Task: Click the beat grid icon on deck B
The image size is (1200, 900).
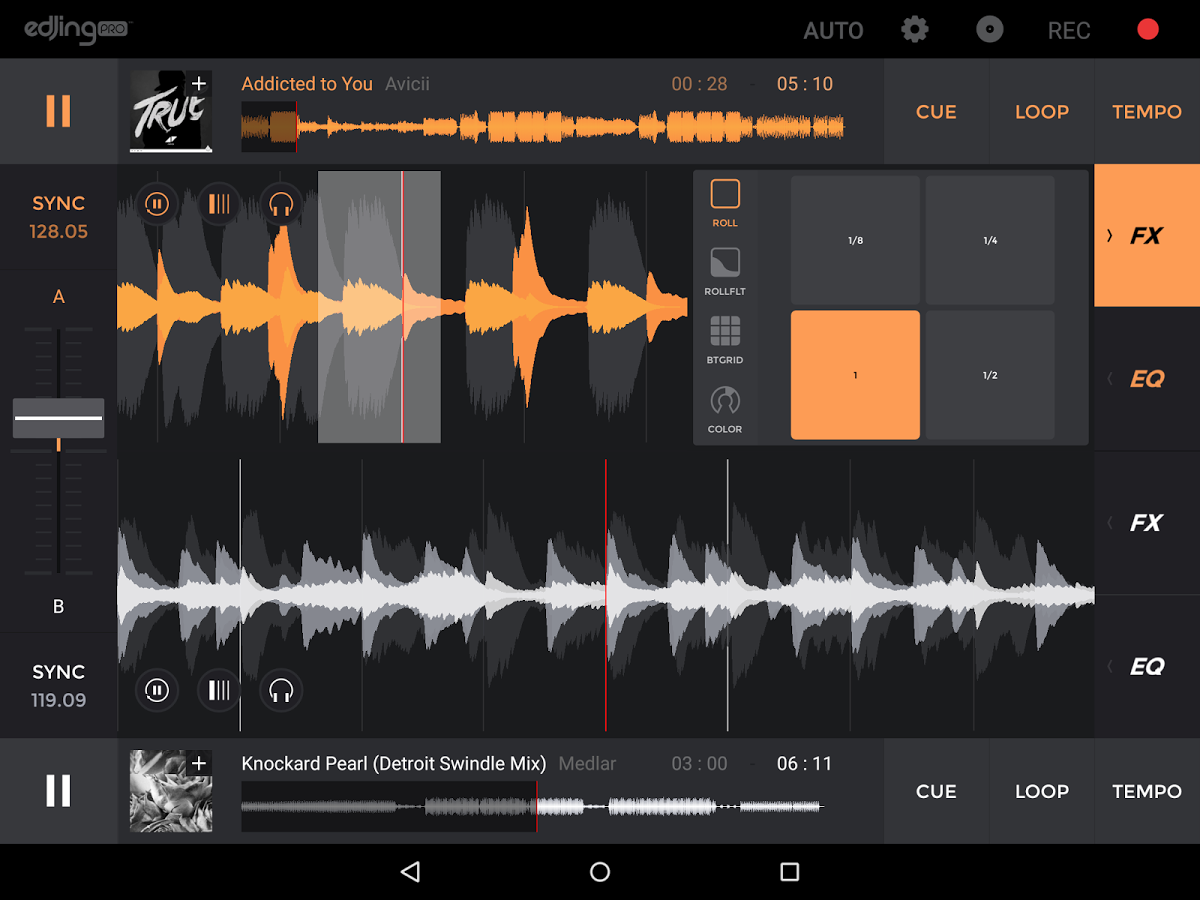Action: [219, 690]
